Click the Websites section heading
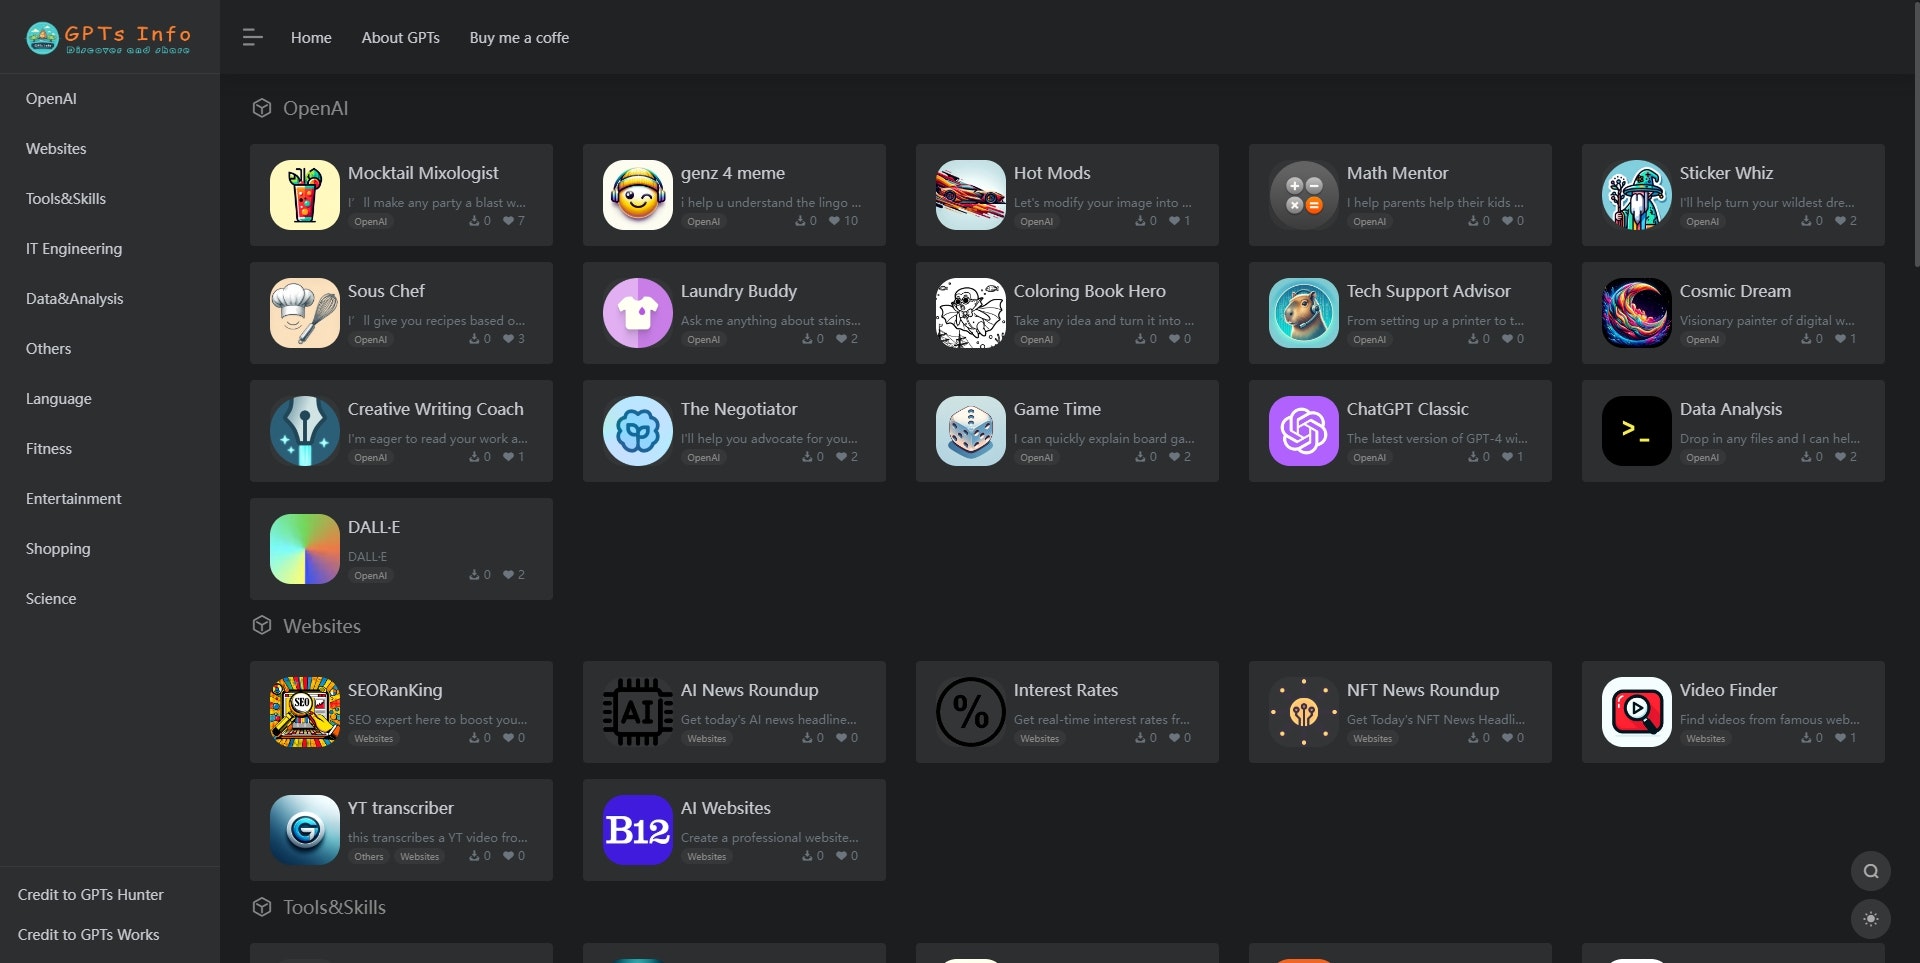Screen dimensions: 1920x963 322,626
